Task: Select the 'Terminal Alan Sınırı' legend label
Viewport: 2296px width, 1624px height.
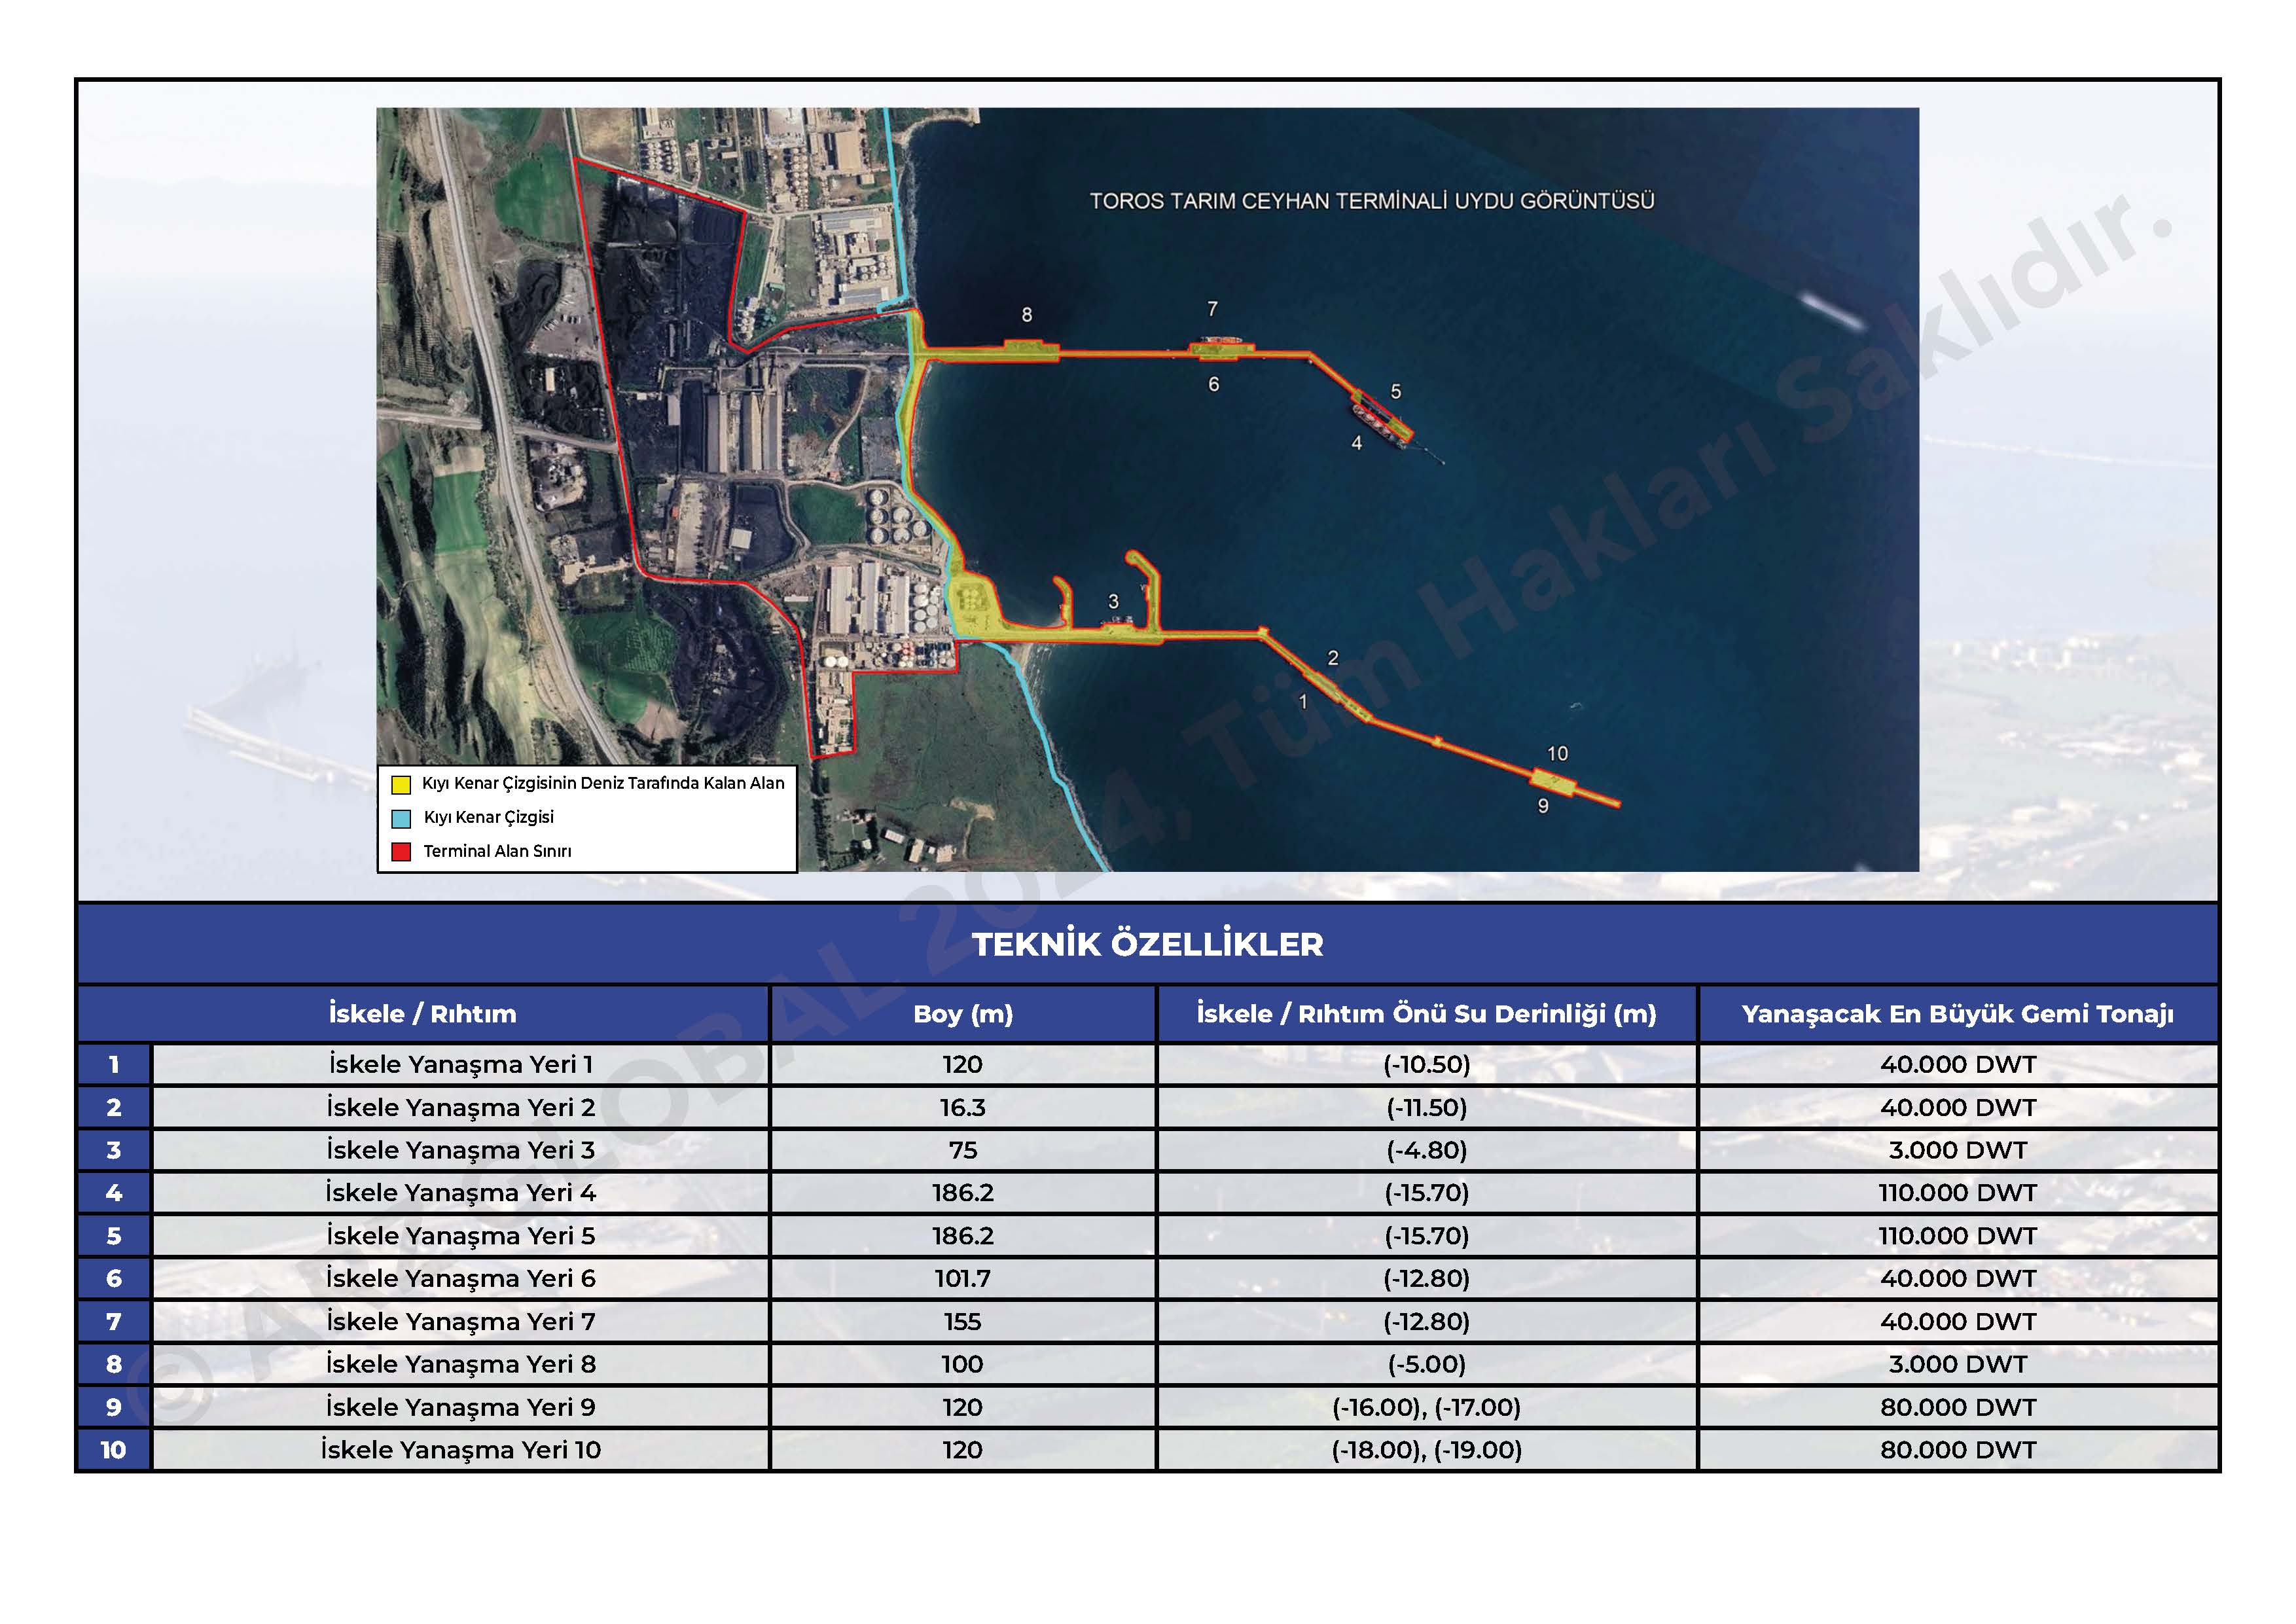Action: 497,851
